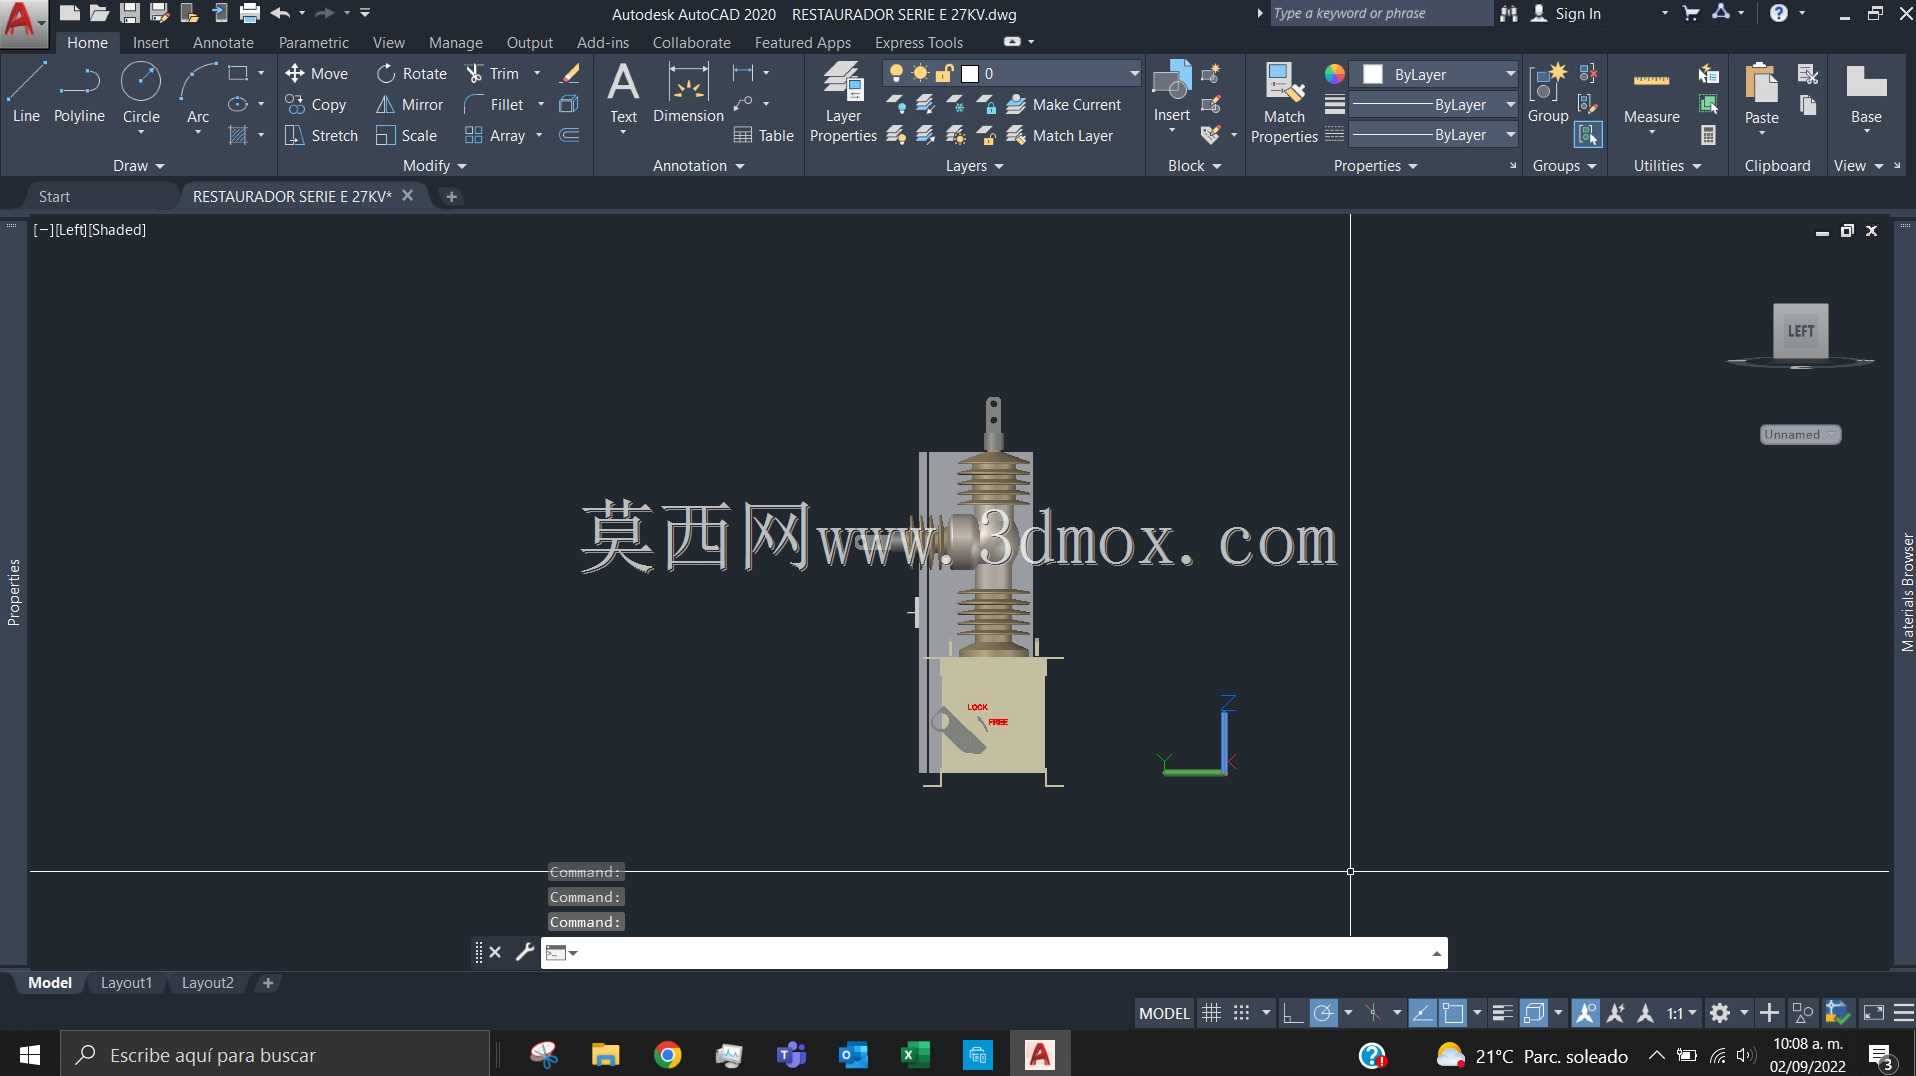The image size is (1916, 1076).
Task: Select the Line tool
Action: (x=26, y=92)
